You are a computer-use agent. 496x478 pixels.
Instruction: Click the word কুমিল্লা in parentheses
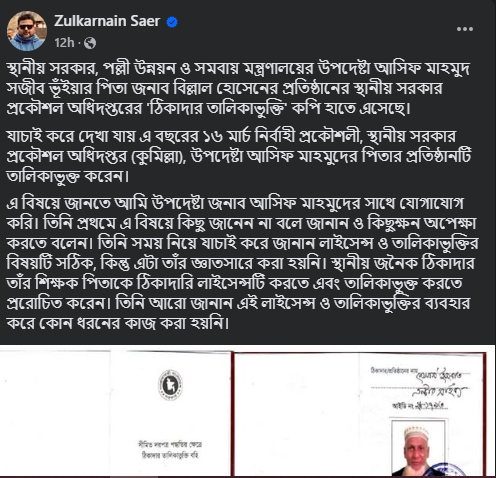[x=157, y=156]
